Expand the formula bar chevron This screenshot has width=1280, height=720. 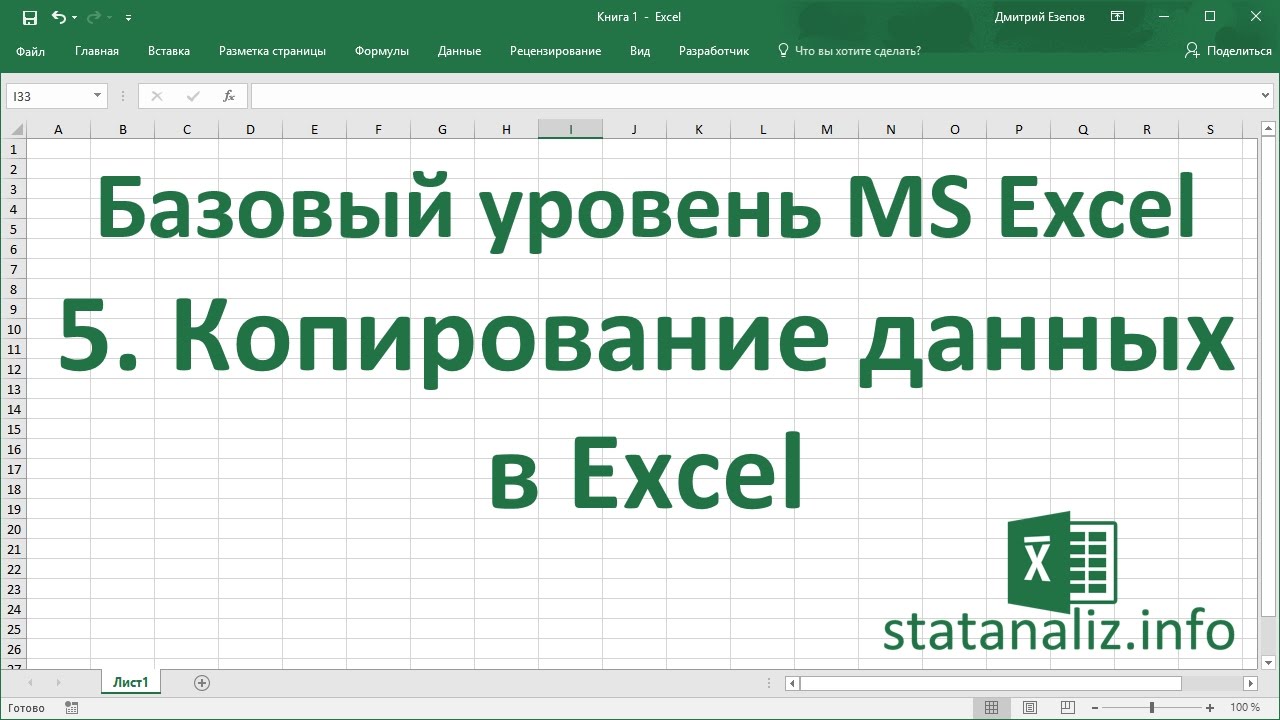[1267, 96]
